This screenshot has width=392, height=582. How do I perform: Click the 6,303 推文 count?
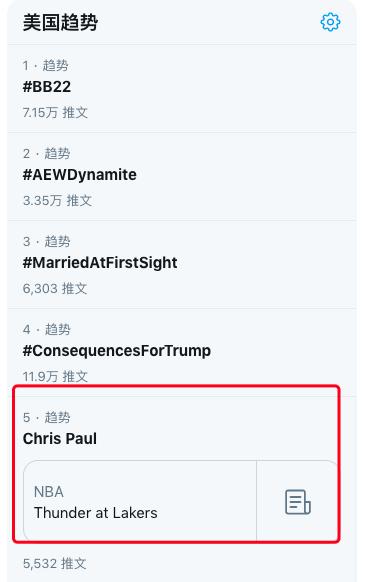55,288
